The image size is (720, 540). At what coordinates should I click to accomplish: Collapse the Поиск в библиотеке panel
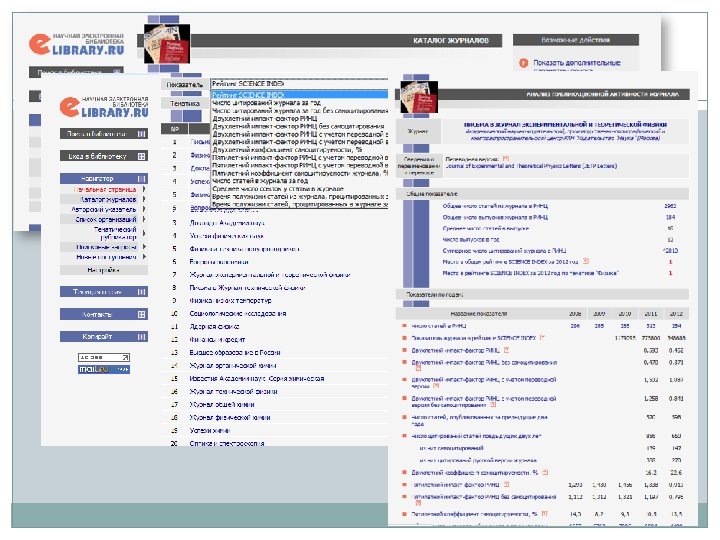click(x=141, y=134)
